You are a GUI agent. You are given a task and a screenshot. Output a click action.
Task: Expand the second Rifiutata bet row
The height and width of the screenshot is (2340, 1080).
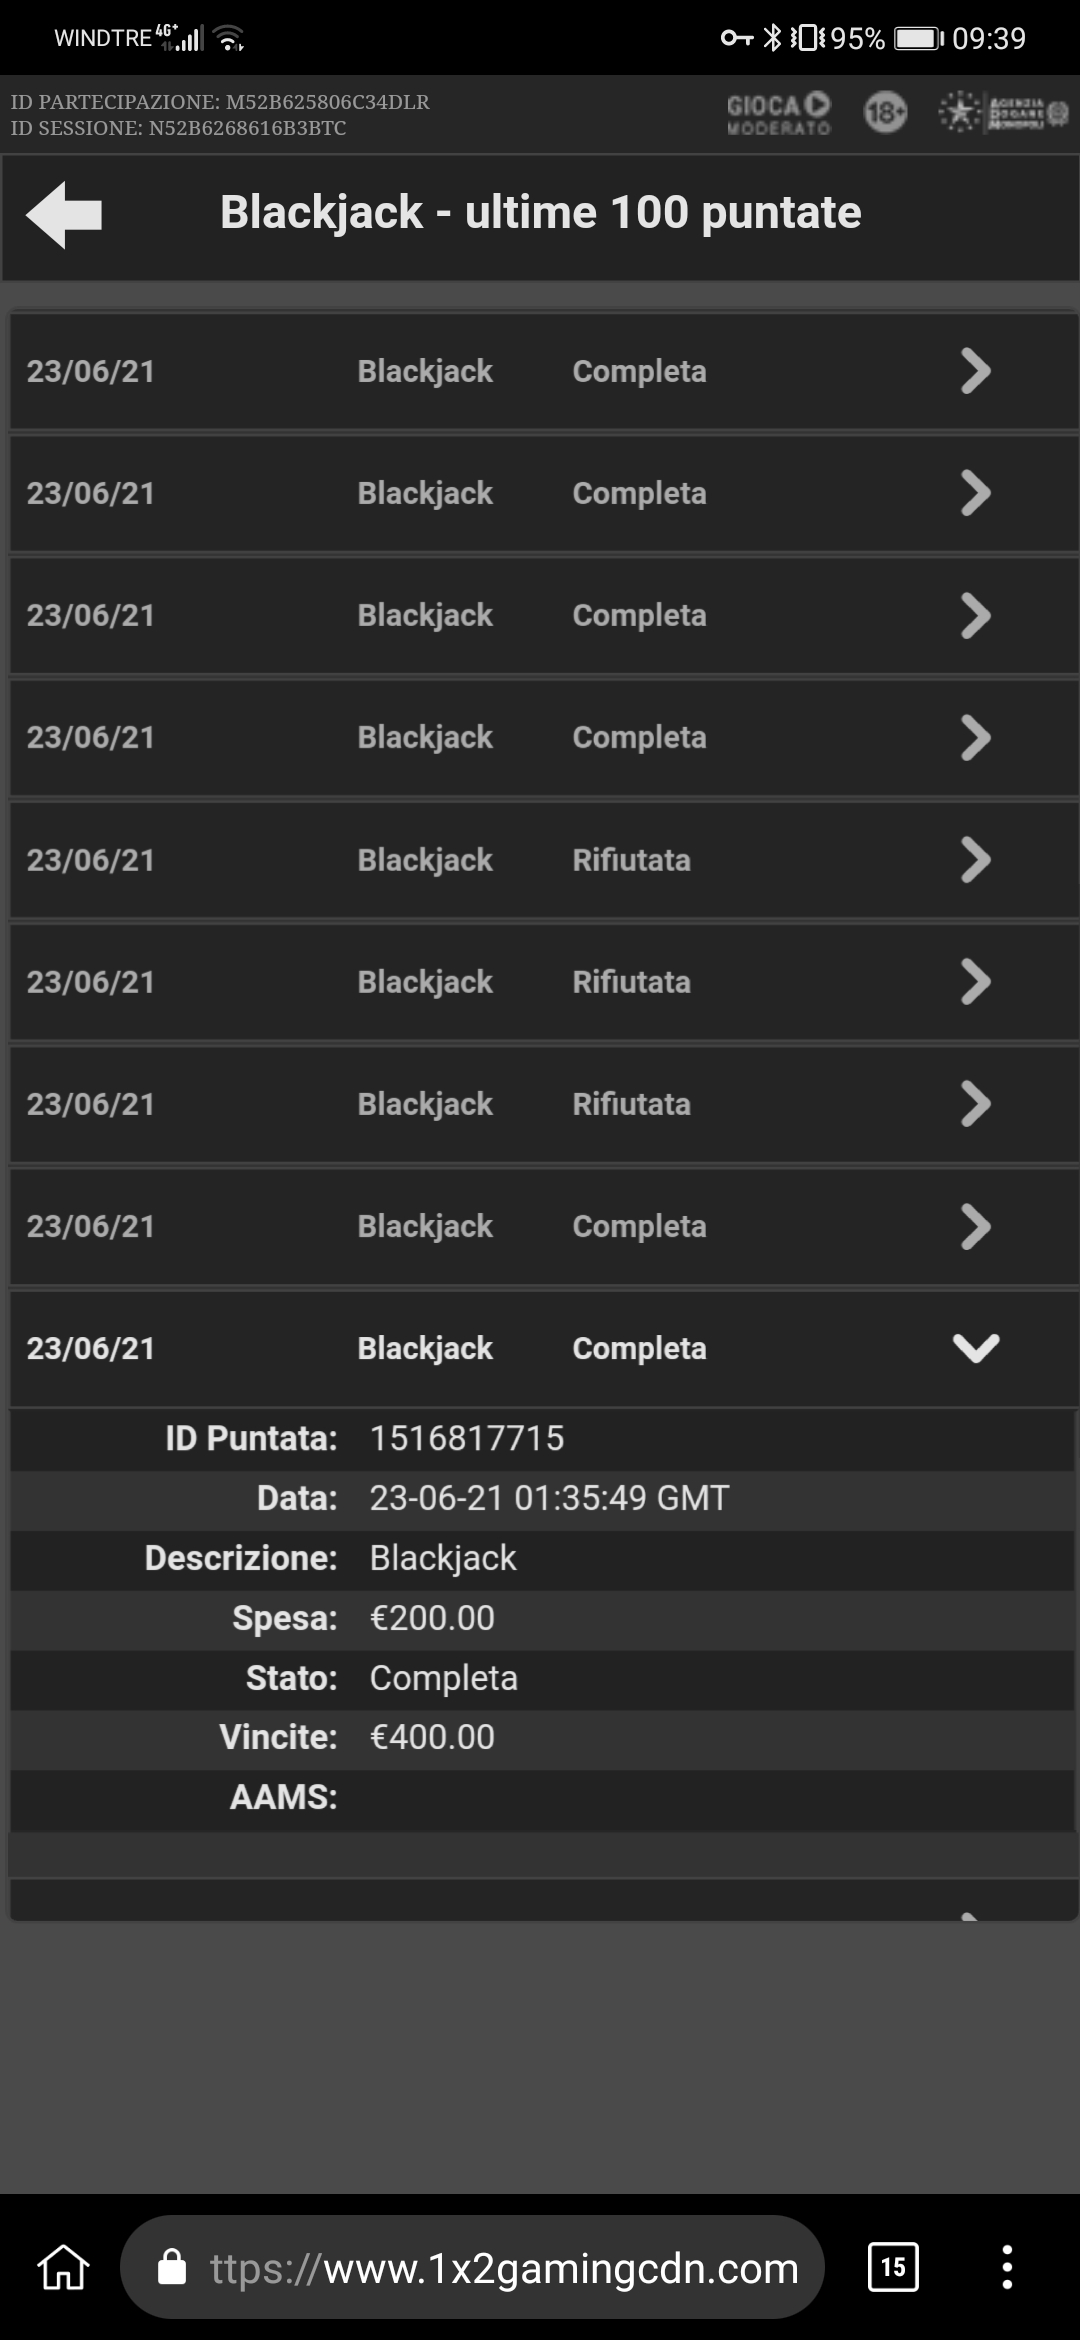point(544,982)
